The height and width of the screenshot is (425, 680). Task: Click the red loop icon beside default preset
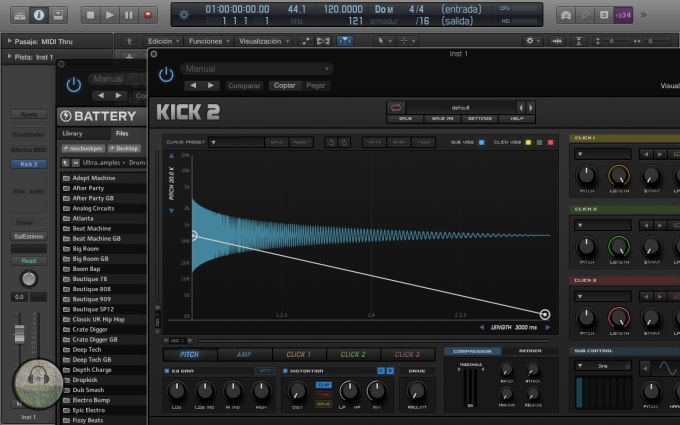396,107
